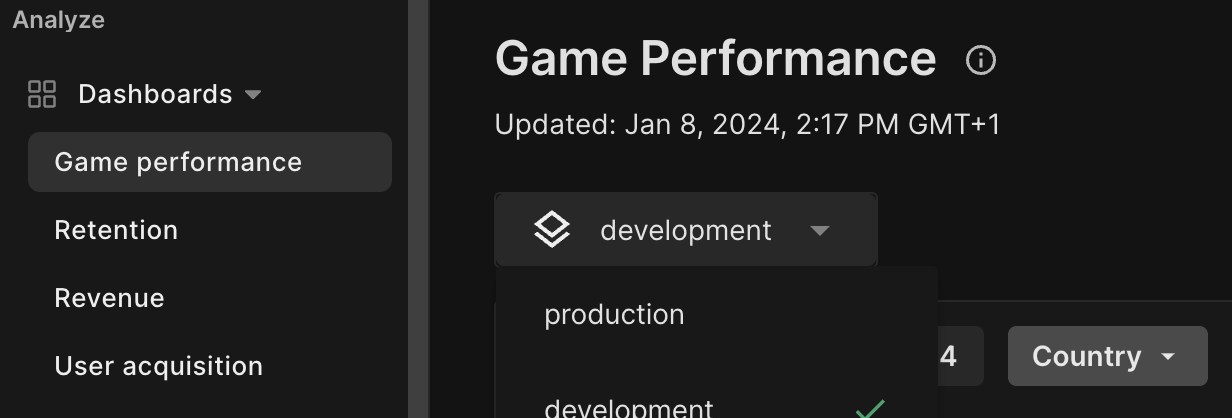Click the Updated timestamp text

tap(747, 125)
